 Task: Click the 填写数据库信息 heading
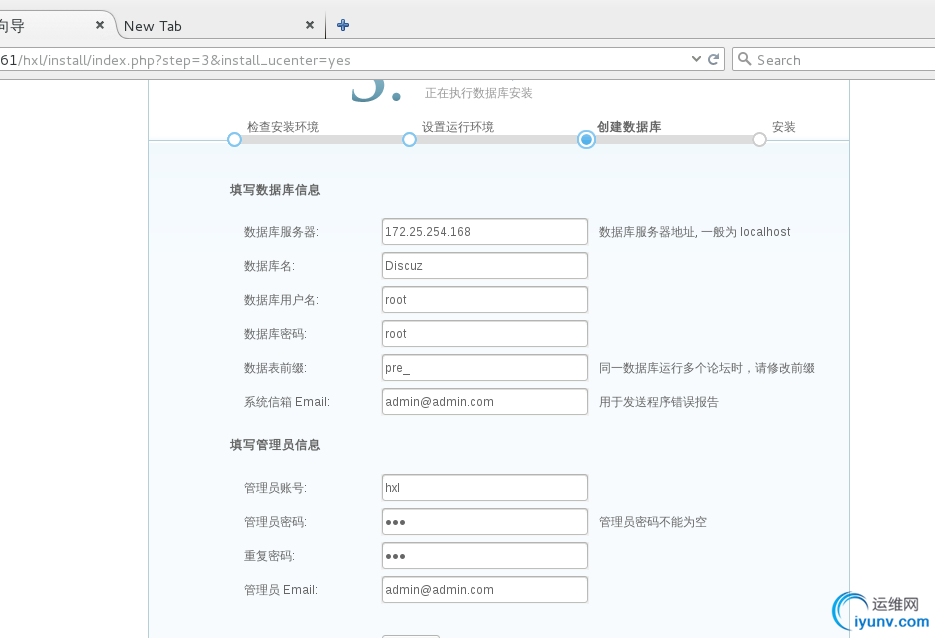pyautogui.click(x=275, y=190)
